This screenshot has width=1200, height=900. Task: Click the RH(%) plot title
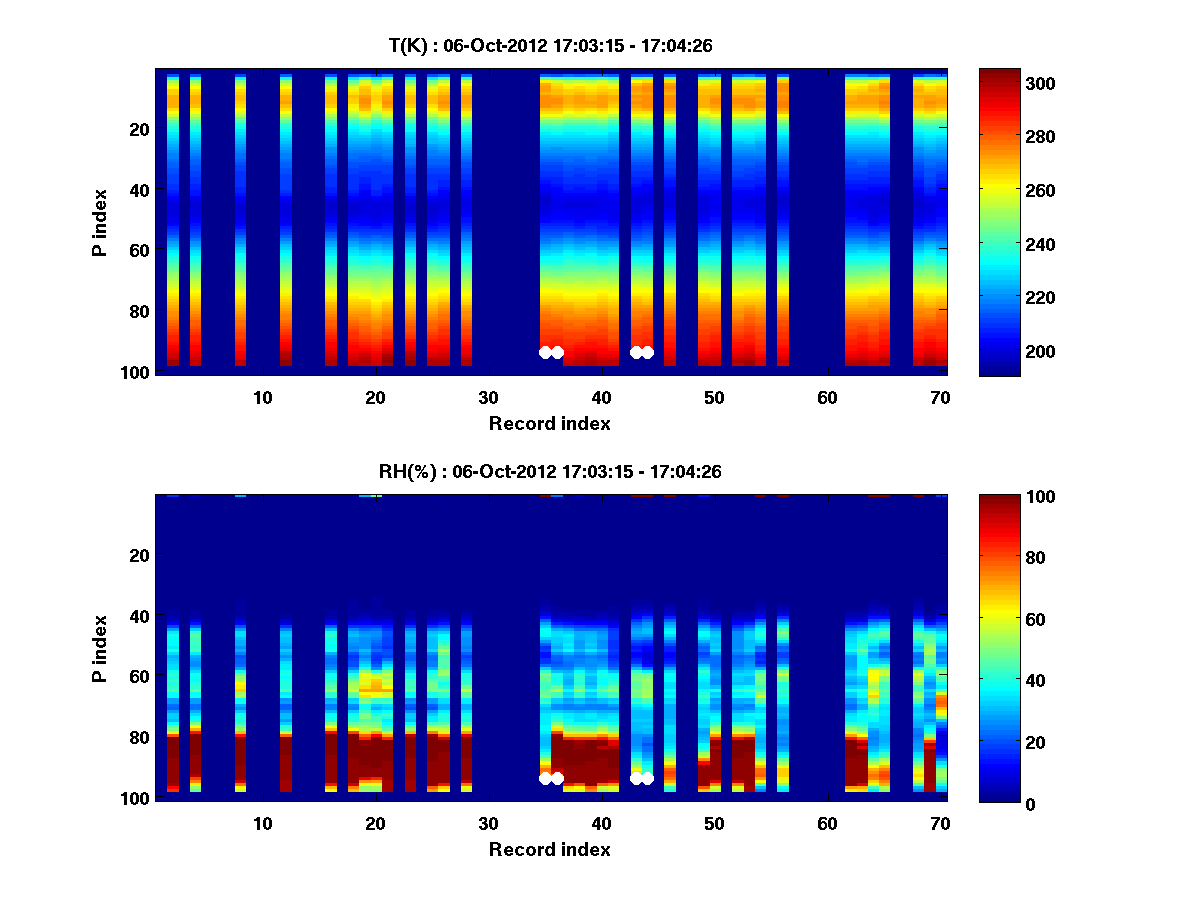point(550,472)
